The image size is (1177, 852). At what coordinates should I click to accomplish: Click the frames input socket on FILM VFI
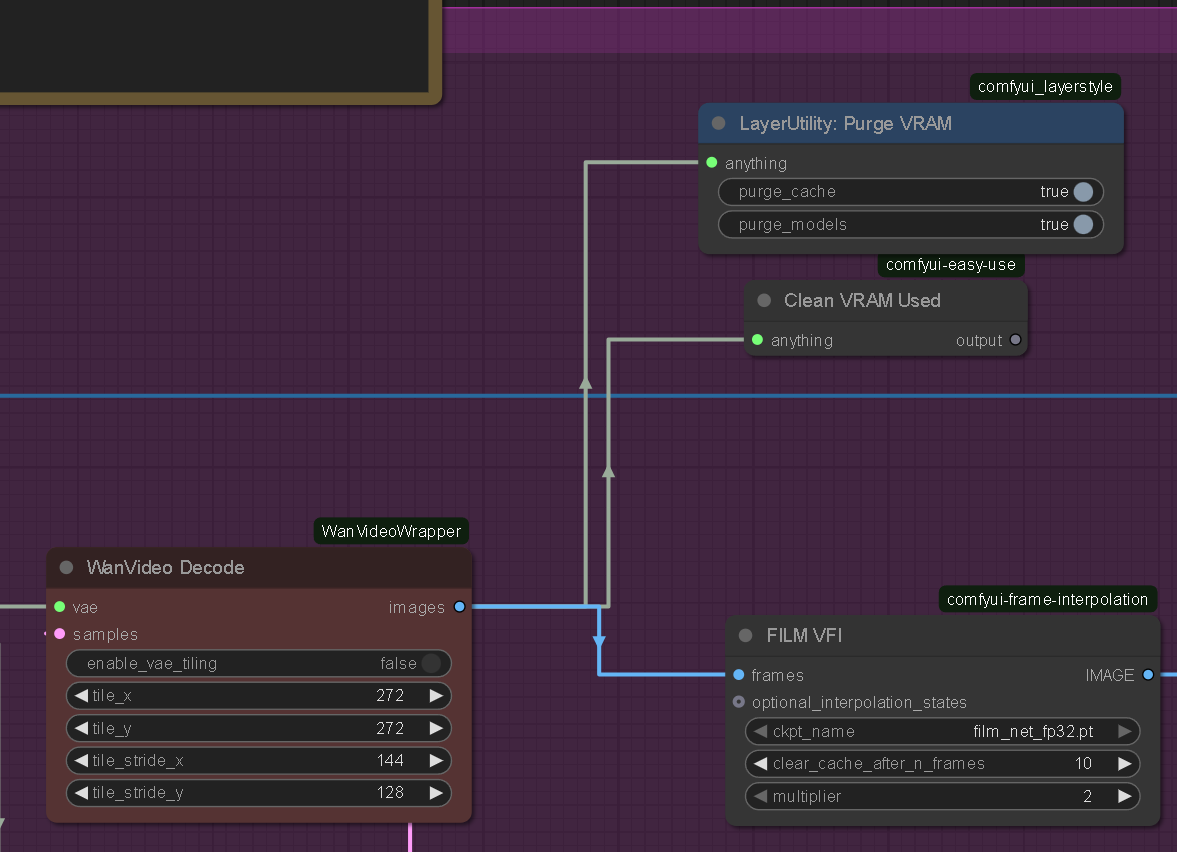click(739, 675)
